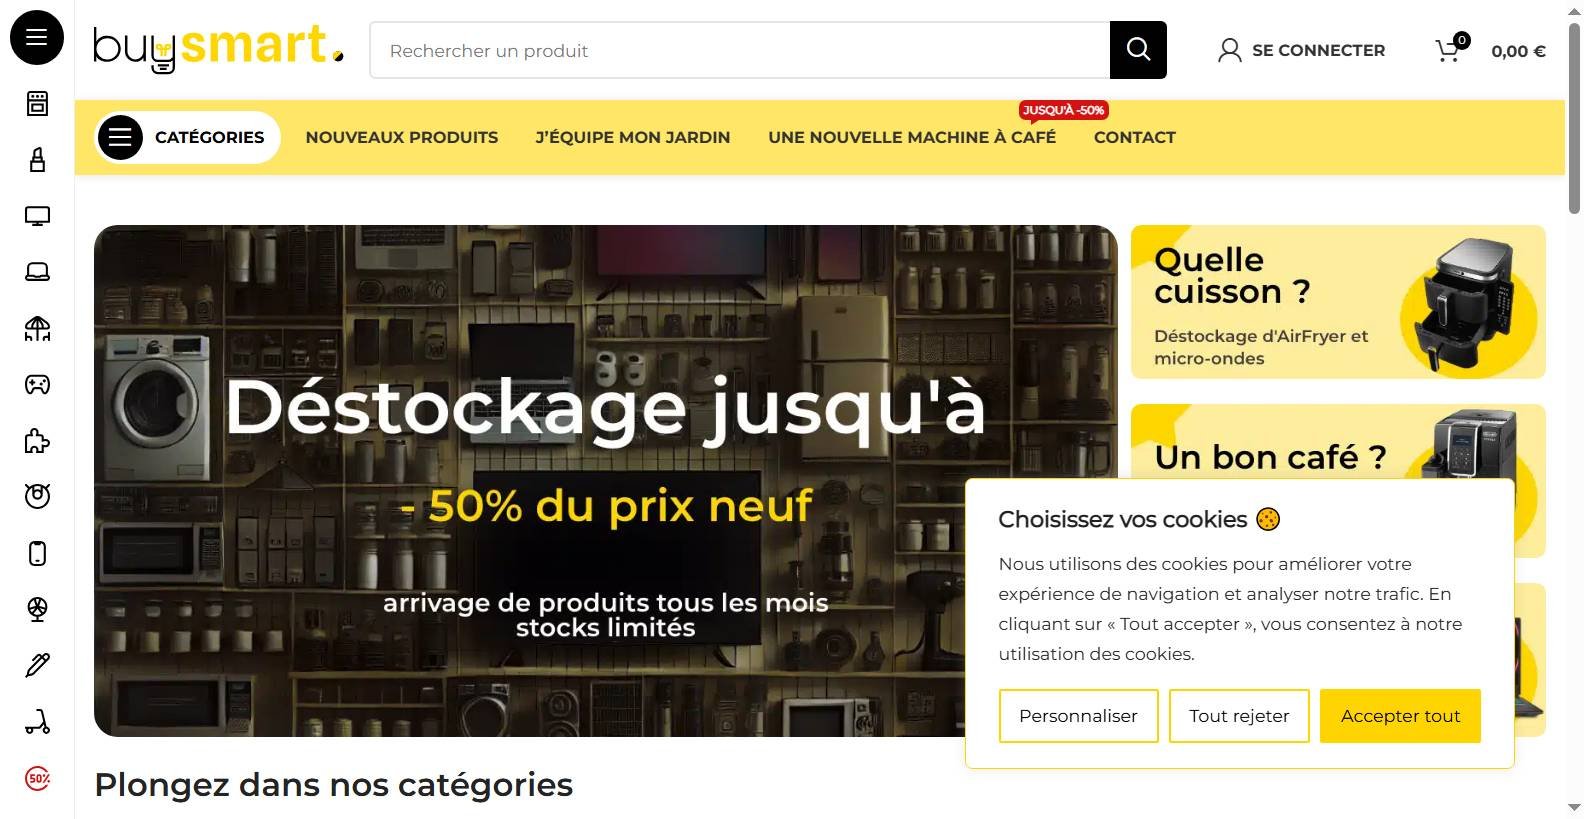Open the black hamburger menu at top-left
This screenshot has width=1584, height=819.
(37, 38)
